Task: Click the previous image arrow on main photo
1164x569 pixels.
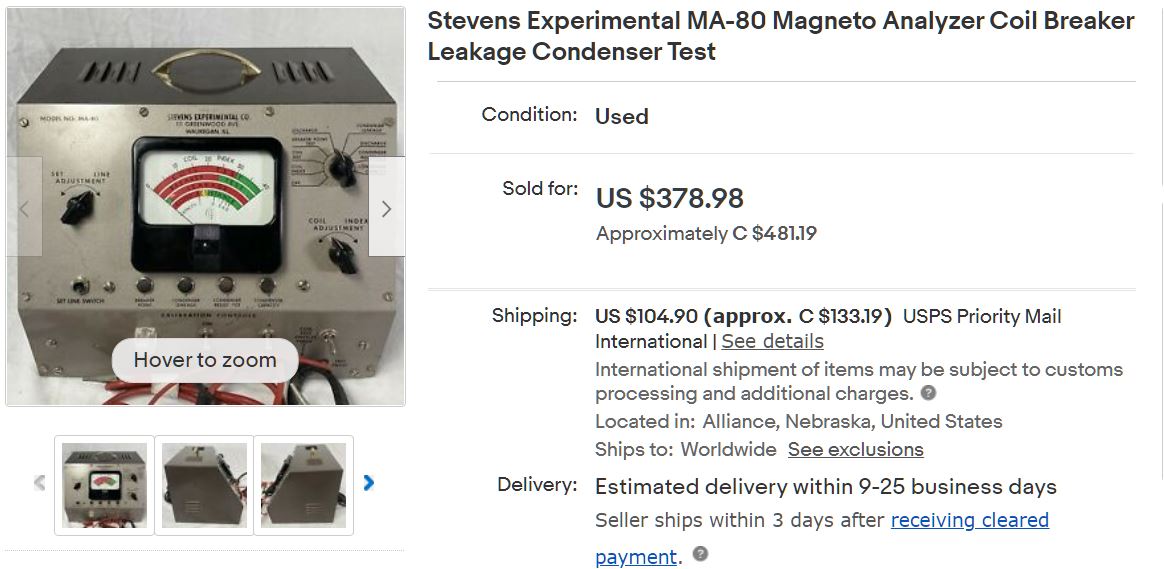Action: click(25, 208)
